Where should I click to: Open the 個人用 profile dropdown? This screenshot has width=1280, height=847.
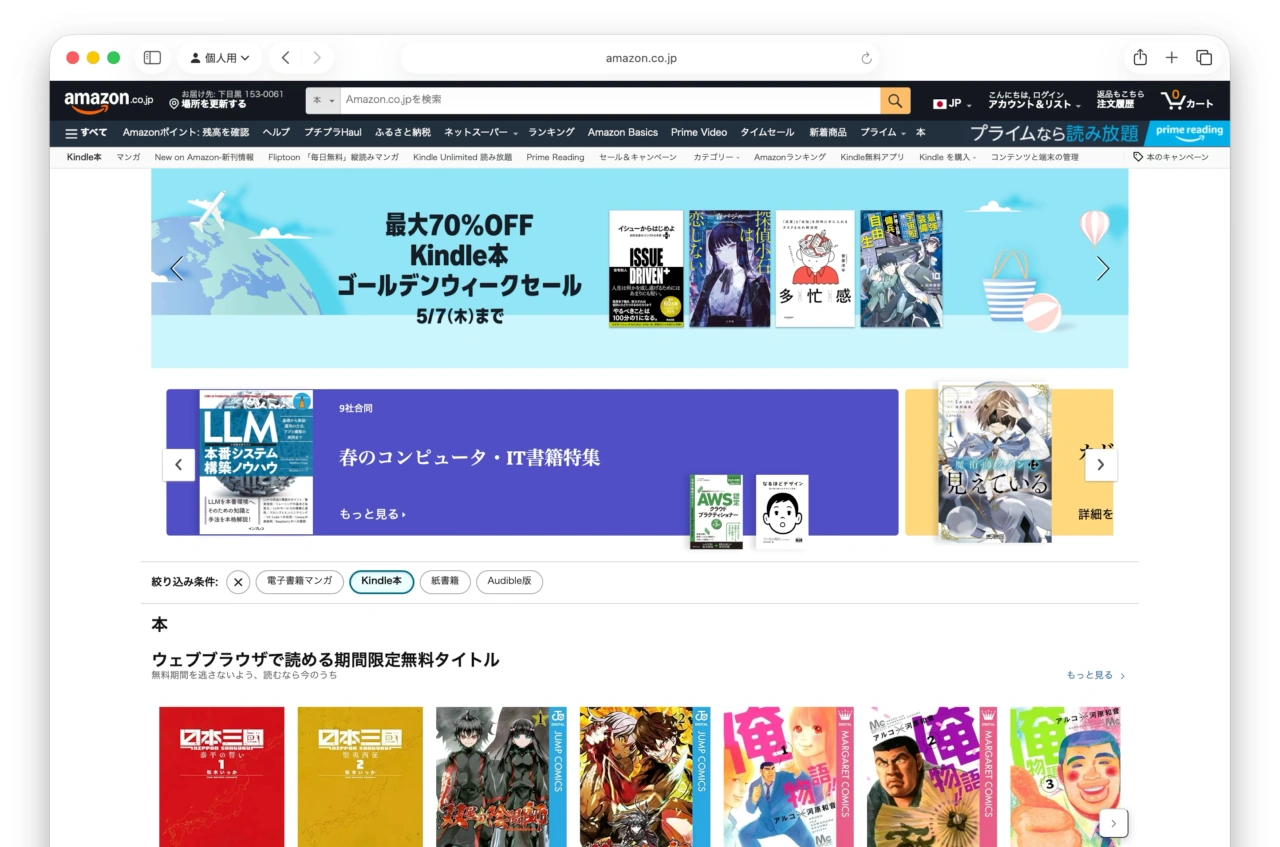(220, 58)
